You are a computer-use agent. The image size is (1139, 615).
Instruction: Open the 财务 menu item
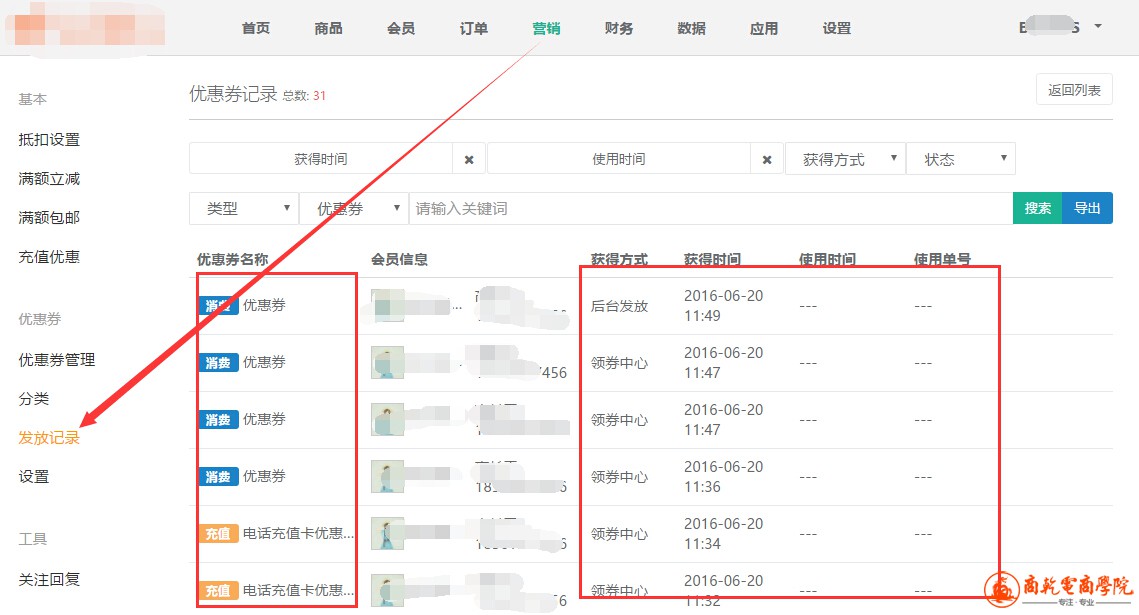tap(619, 28)
